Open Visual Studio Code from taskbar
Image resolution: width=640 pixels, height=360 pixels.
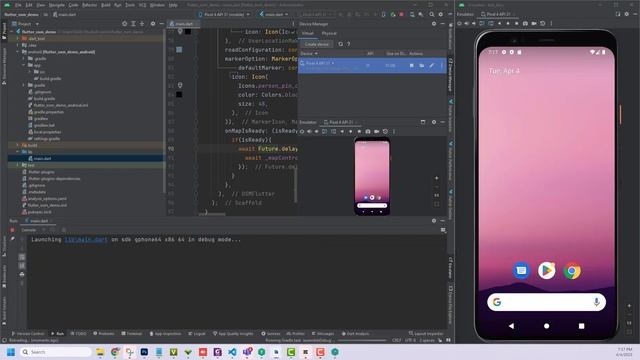pos(232,352)
